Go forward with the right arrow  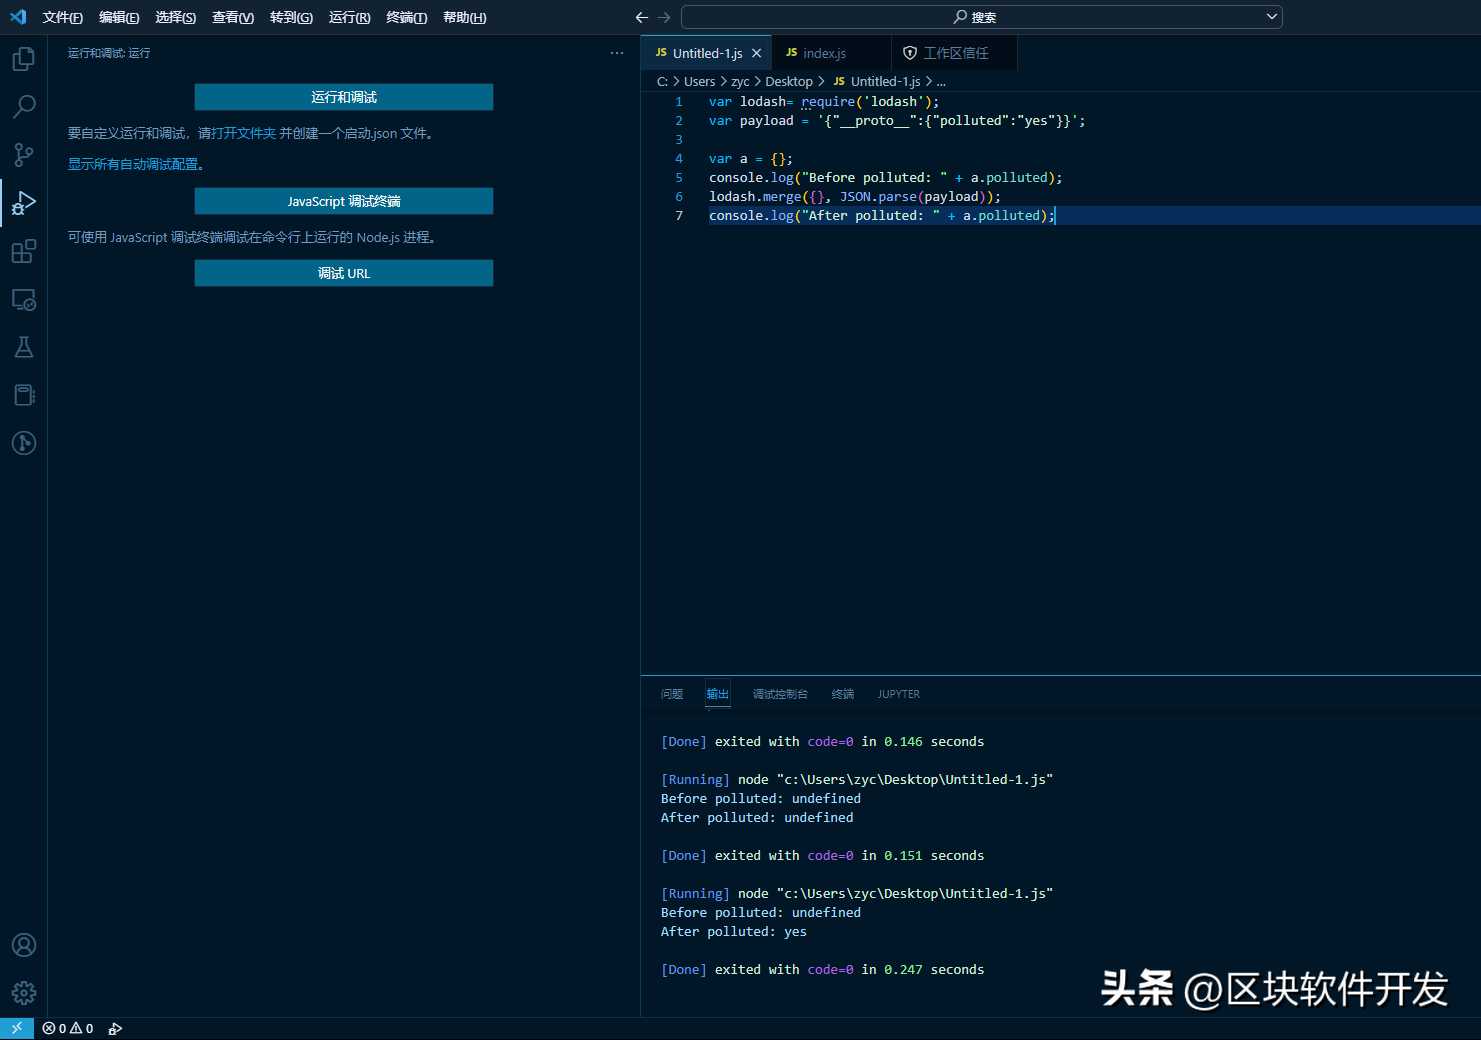(664, 17)
